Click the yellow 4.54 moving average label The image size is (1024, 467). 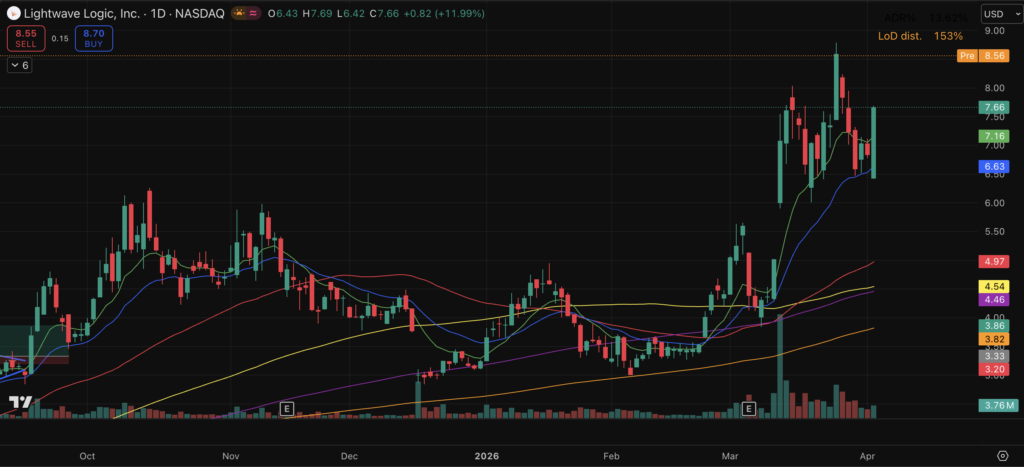point(993,287)
